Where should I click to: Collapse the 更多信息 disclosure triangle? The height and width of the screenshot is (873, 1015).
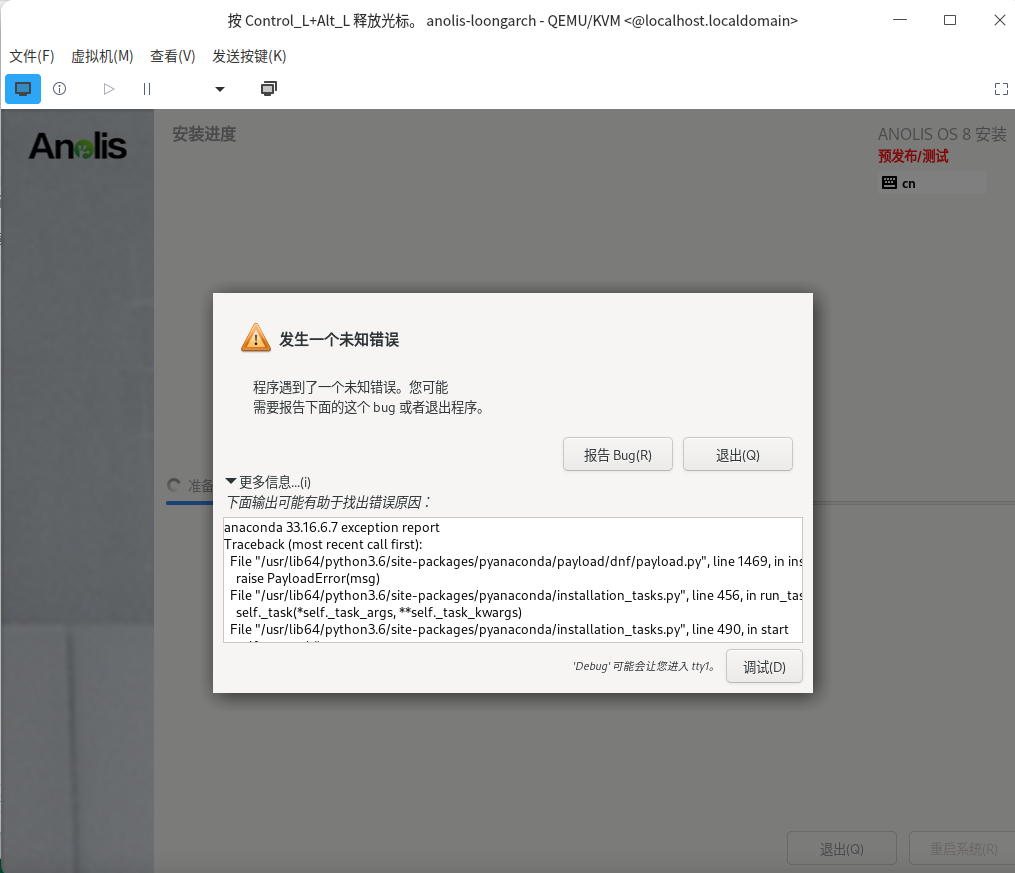point(231,481)
